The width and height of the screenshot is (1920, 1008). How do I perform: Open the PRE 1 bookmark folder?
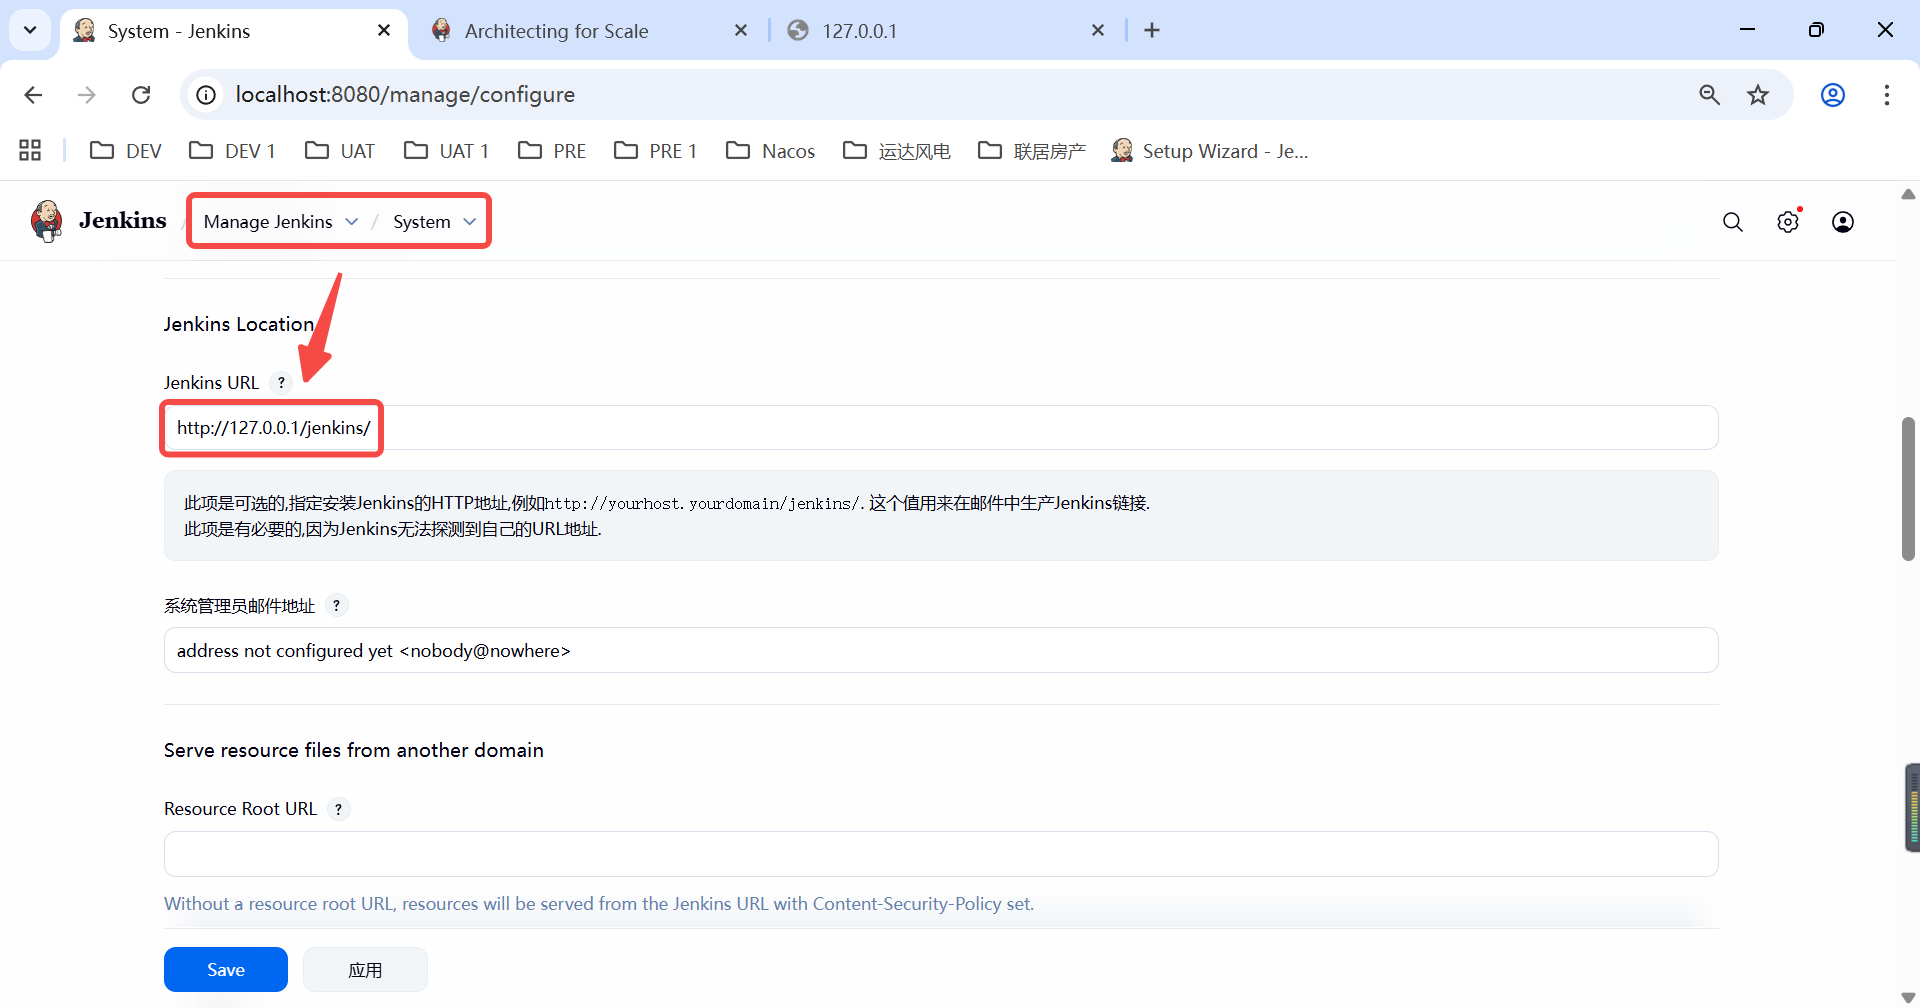pyautogui.click(x=656, y=151)
